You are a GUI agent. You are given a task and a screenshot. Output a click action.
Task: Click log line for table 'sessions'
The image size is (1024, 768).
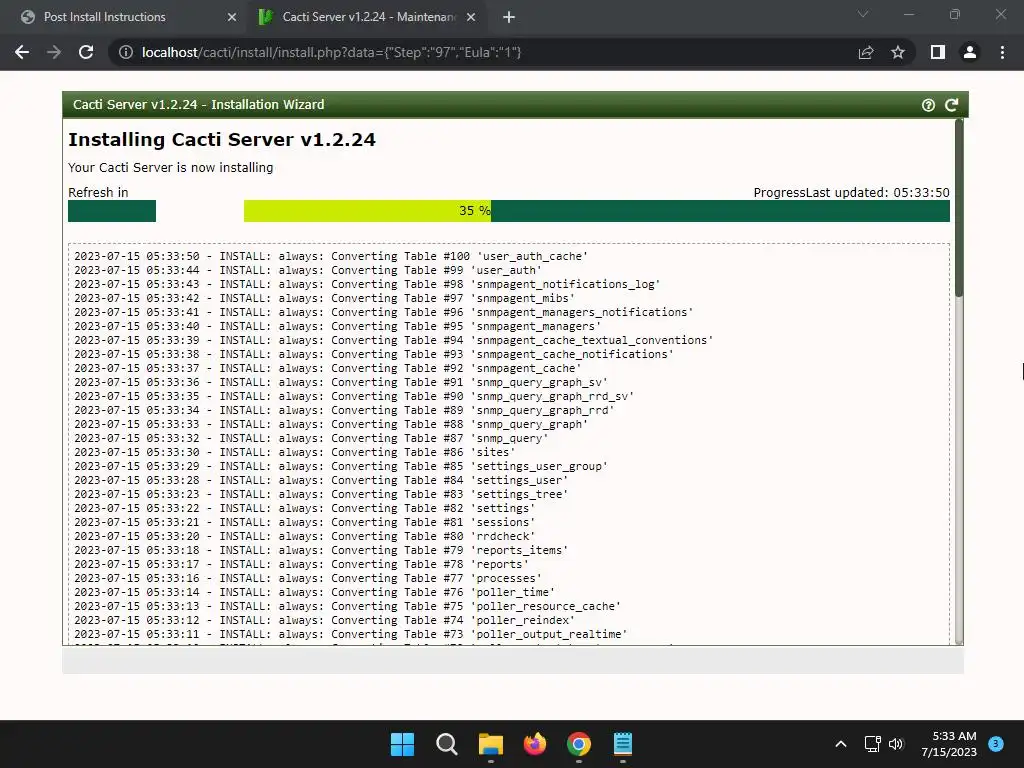coord(304,522)
